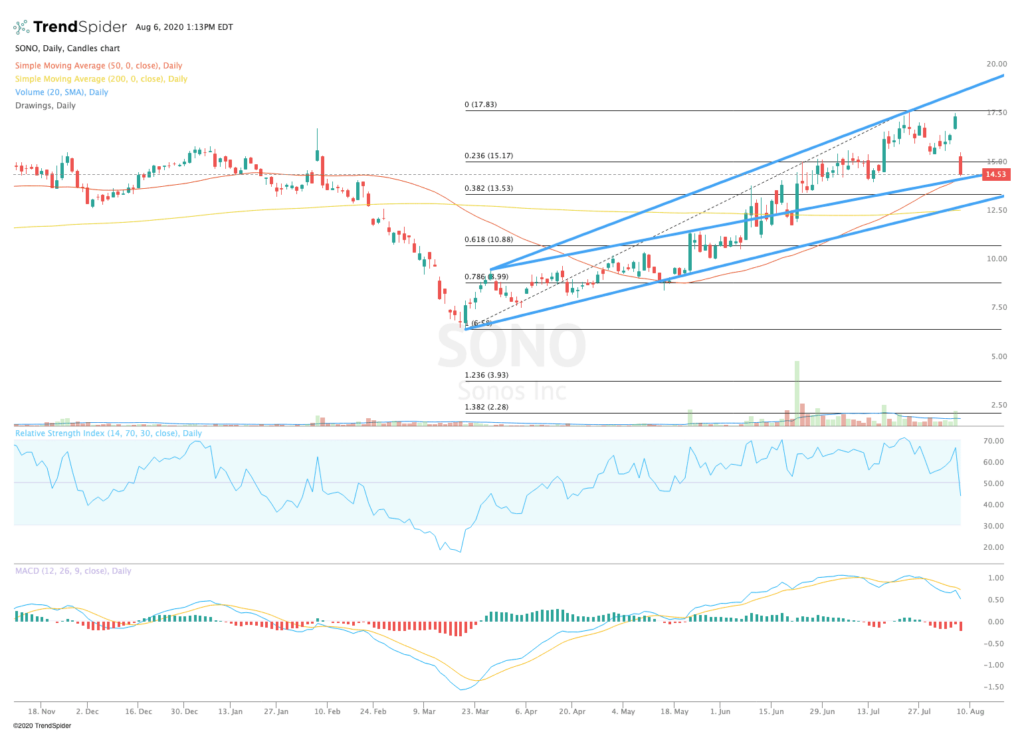Click the '23. Mar' date on time axis
The width and height of the screenshot is (1024, 732).
[475, 711]
